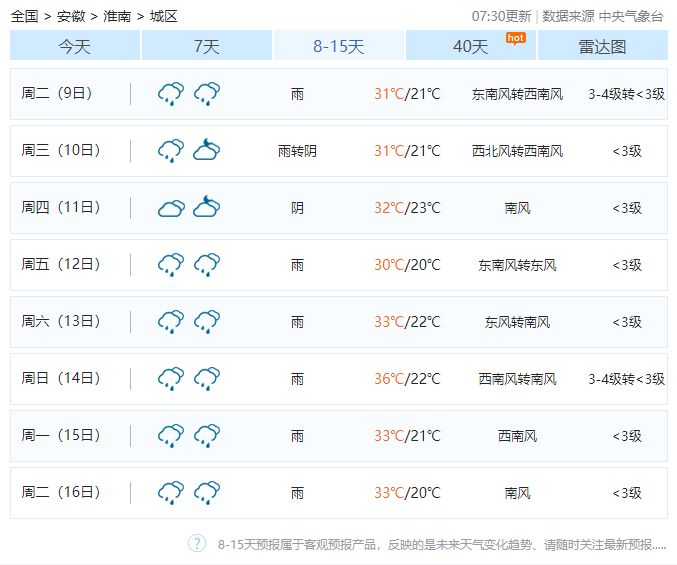Image resolution: width=677 pixels, height=565 pixels.
Task: Click the 周二（9日） date label
Action: pos(57,93)
